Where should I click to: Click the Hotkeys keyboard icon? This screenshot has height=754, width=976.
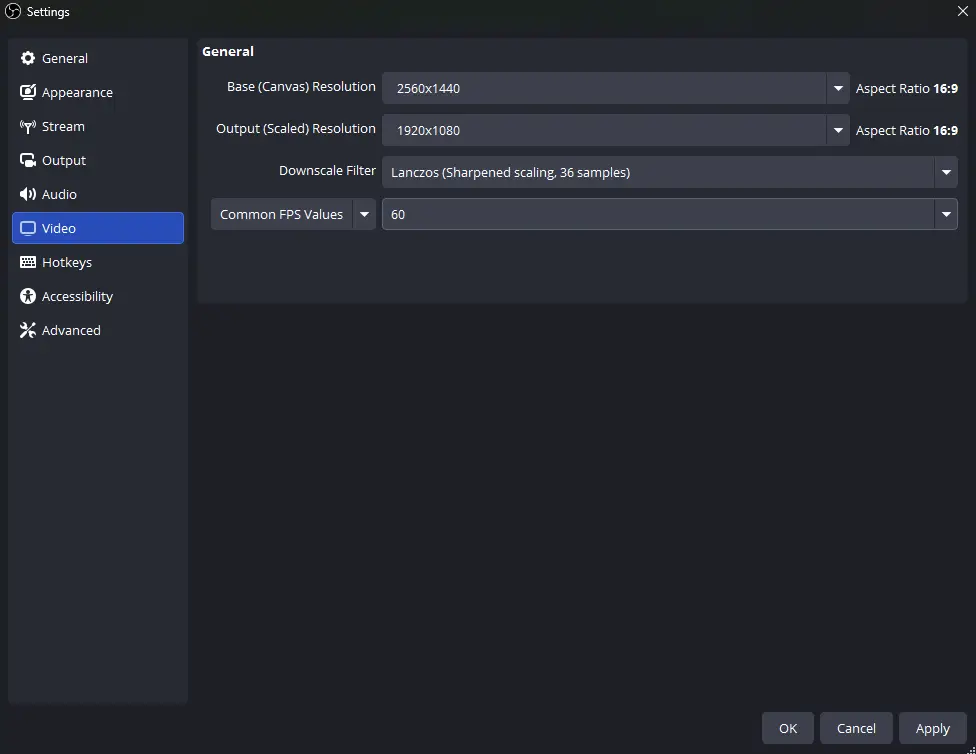(28, 263)
